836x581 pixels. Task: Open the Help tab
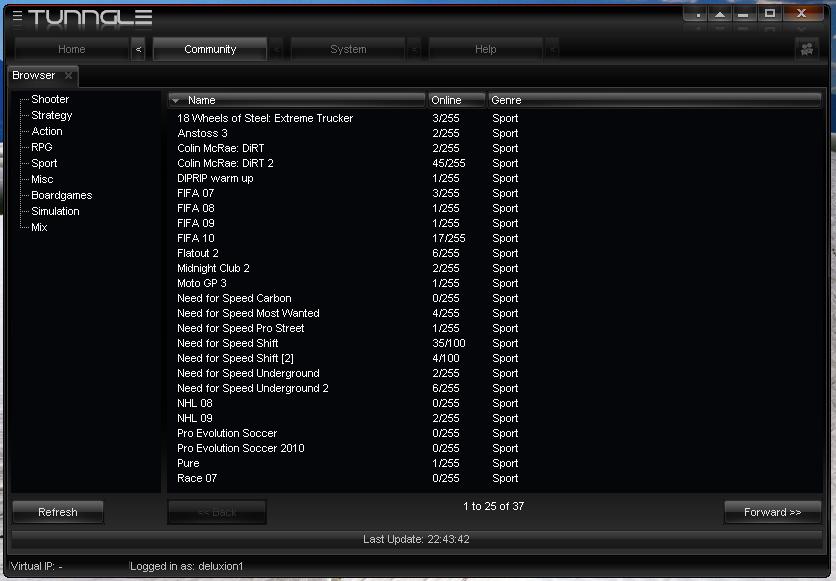click(x=485, y=49)
